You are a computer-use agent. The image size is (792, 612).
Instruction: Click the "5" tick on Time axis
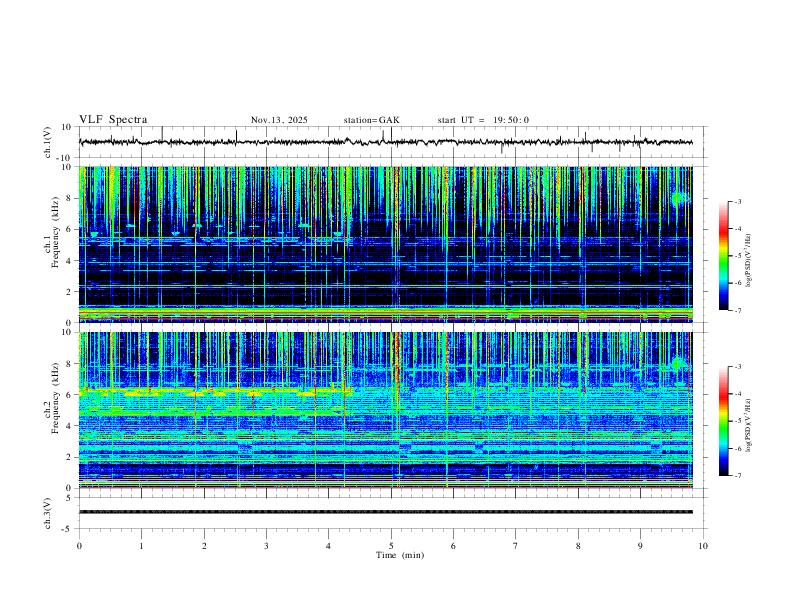click(x=391, y=546)
